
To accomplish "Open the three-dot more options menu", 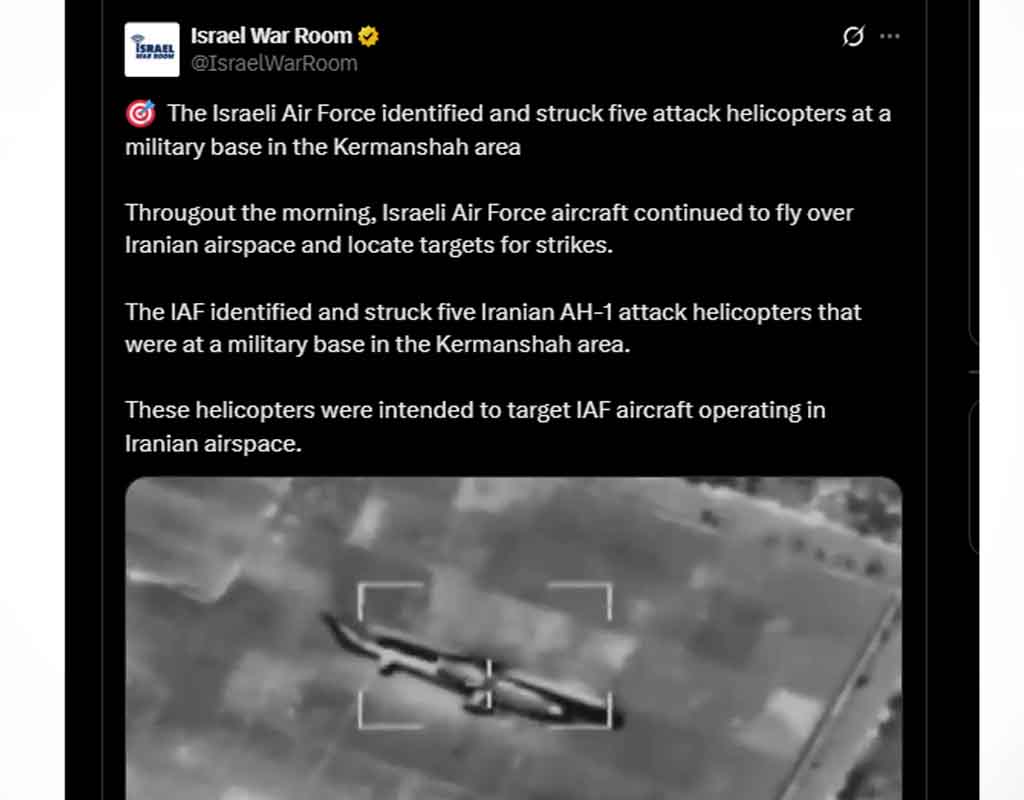I will 889,36.
